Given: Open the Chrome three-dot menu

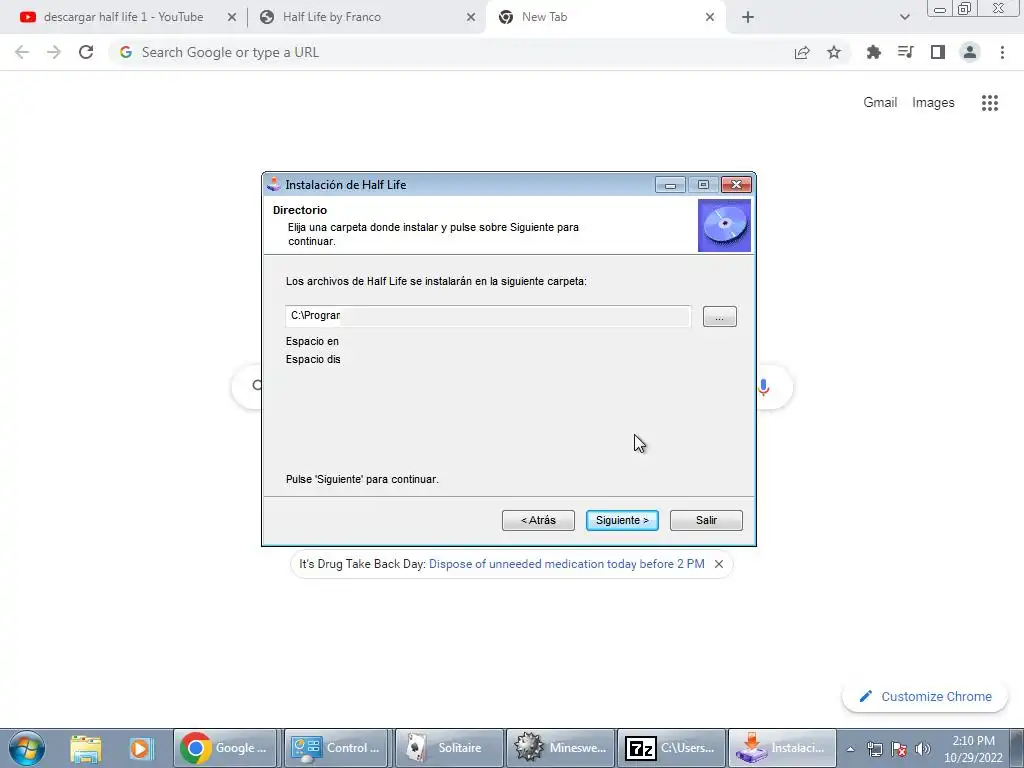Looking at the screenshot, I should (1002, 52).
